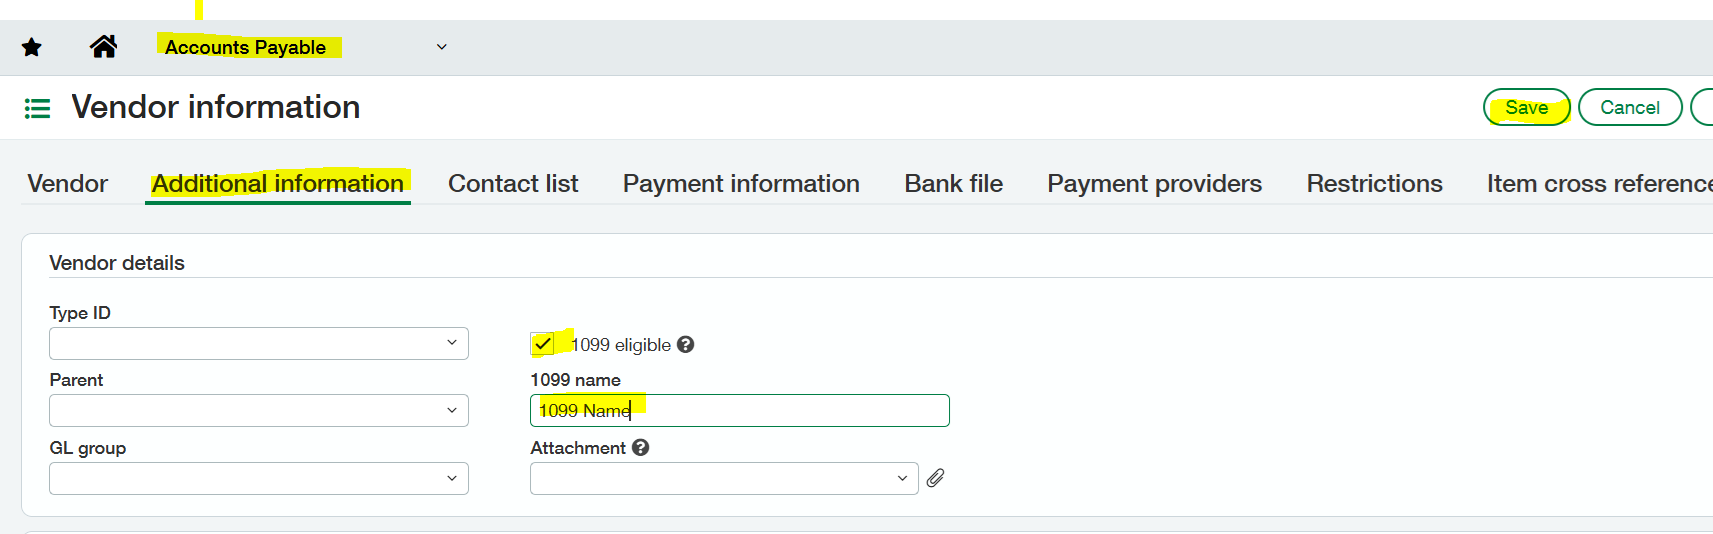Expand the GL group dropdown

pos(258,478)
